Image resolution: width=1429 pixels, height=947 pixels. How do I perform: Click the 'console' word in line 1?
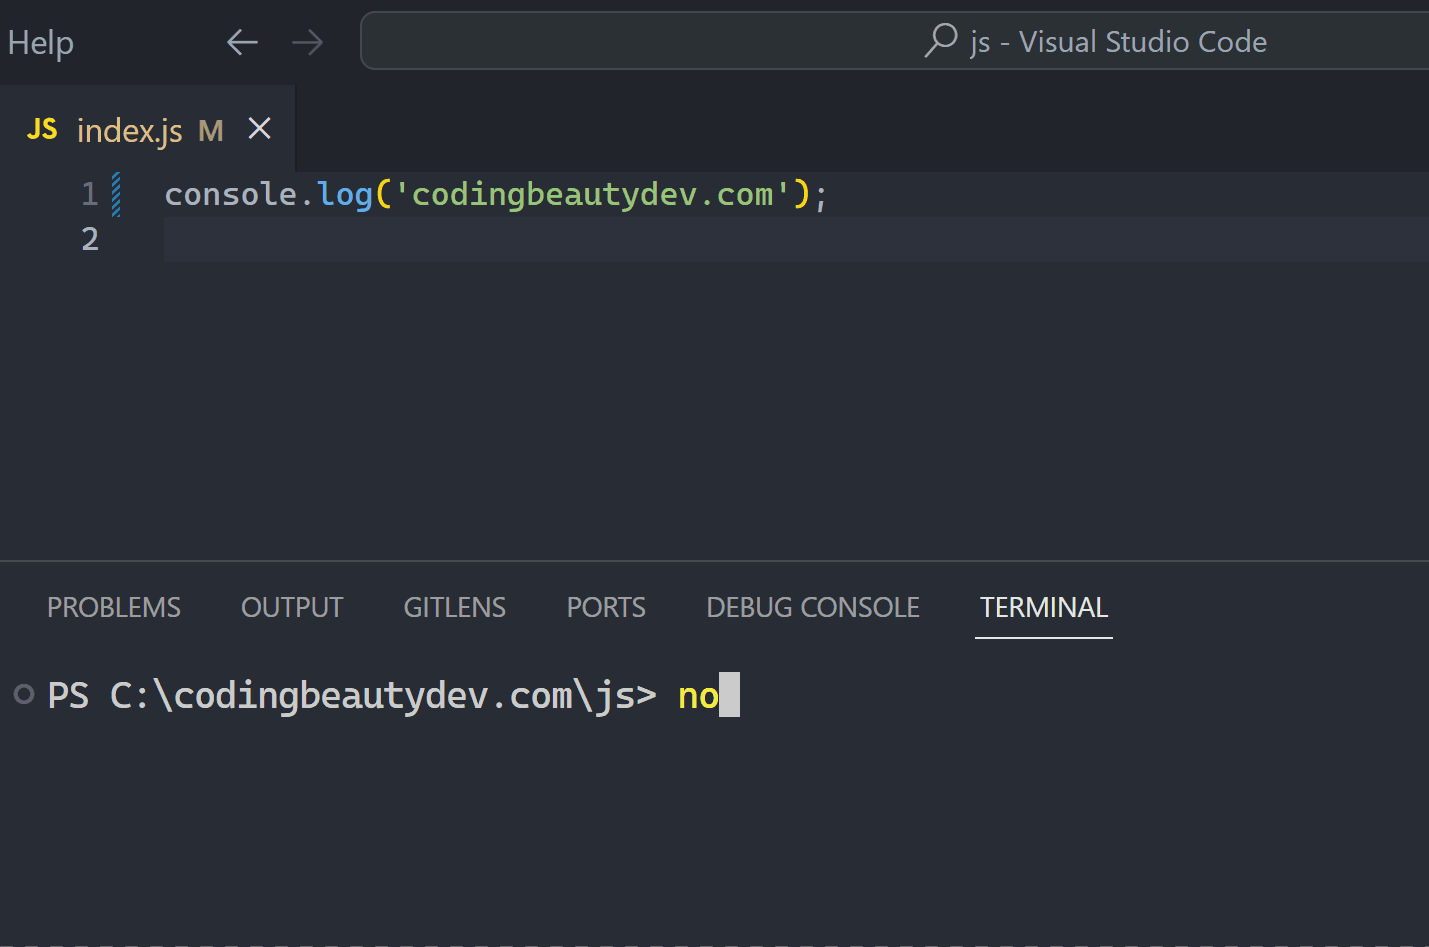click(x=231, y=194)
